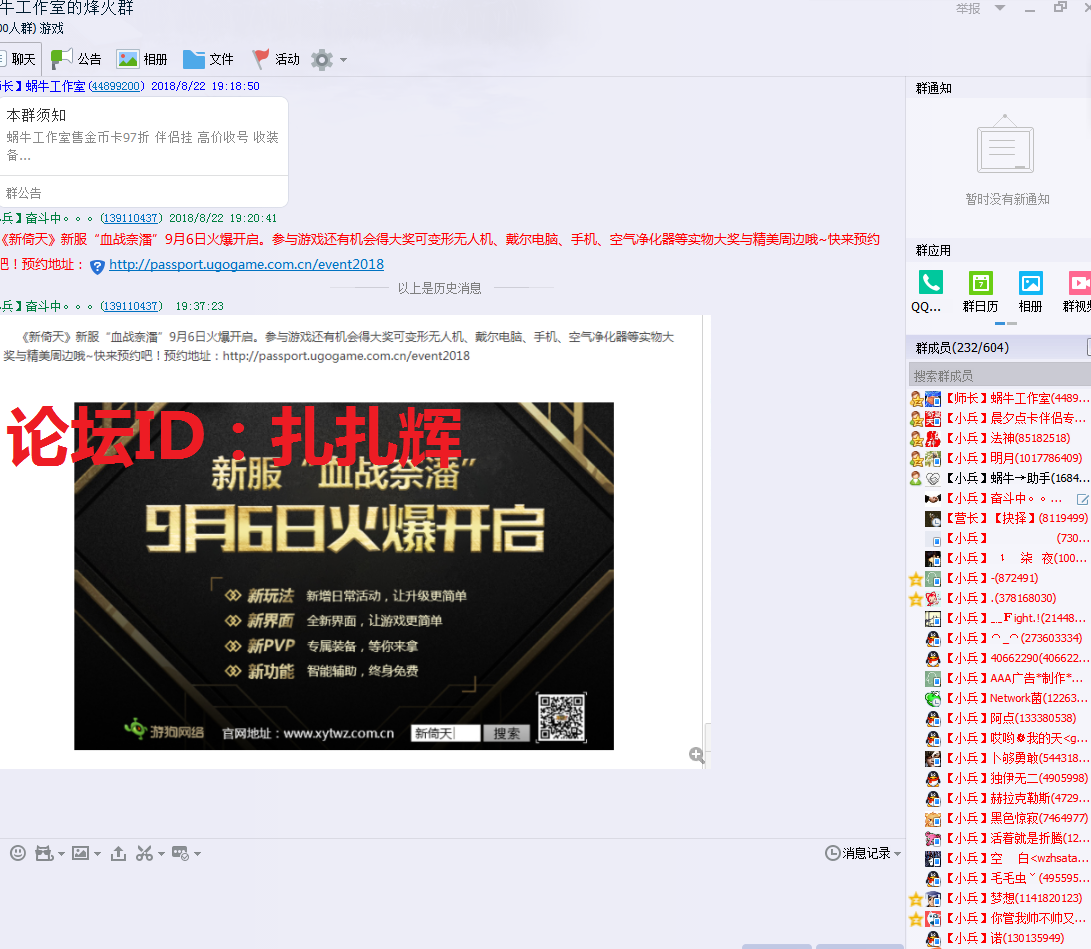Click the scissors screenshot icon

click(x=144, y=853)
